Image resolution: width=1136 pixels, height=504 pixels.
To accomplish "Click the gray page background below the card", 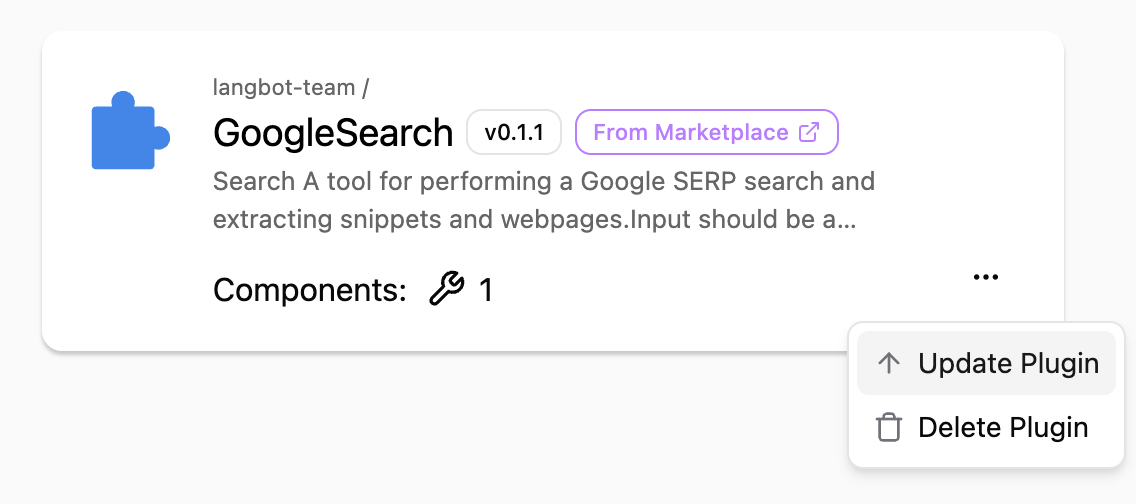I will point(400,430).
